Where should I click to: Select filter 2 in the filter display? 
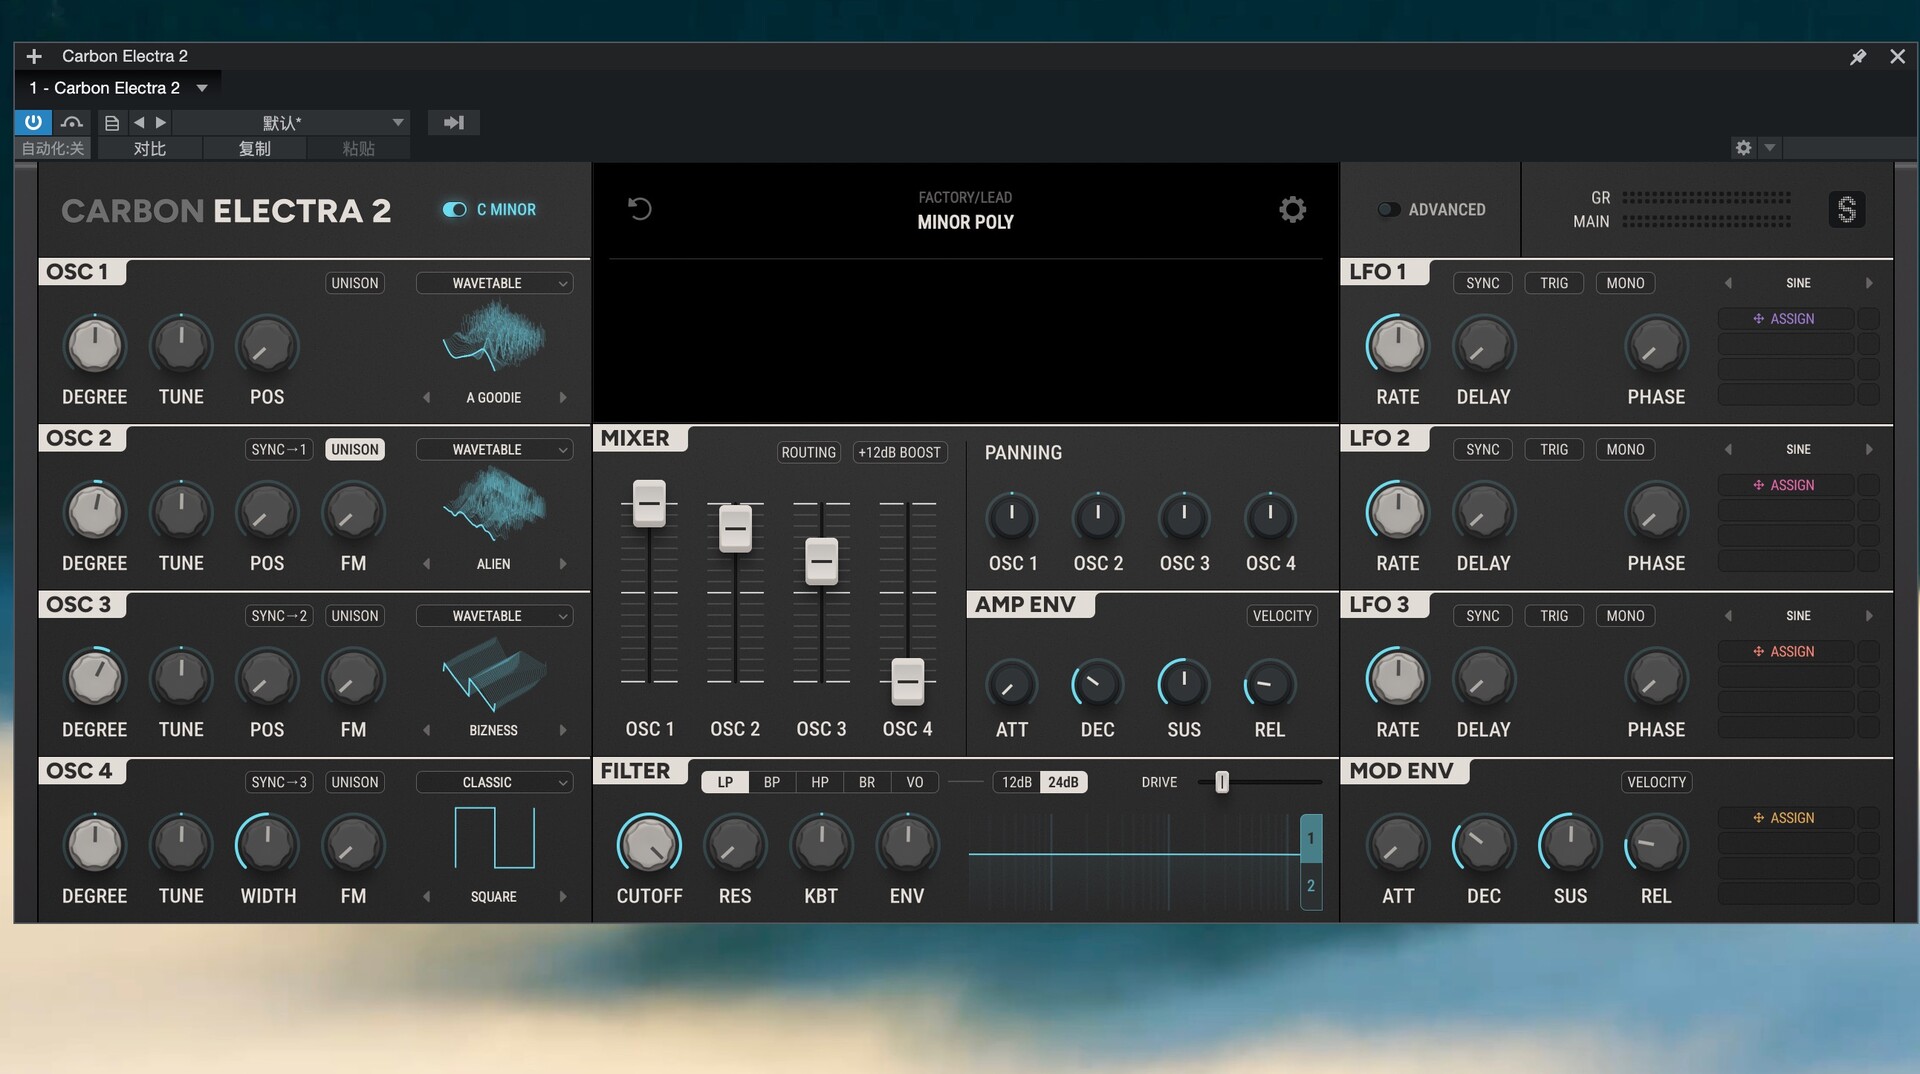pyautogui.click(x=1311, y=886)
